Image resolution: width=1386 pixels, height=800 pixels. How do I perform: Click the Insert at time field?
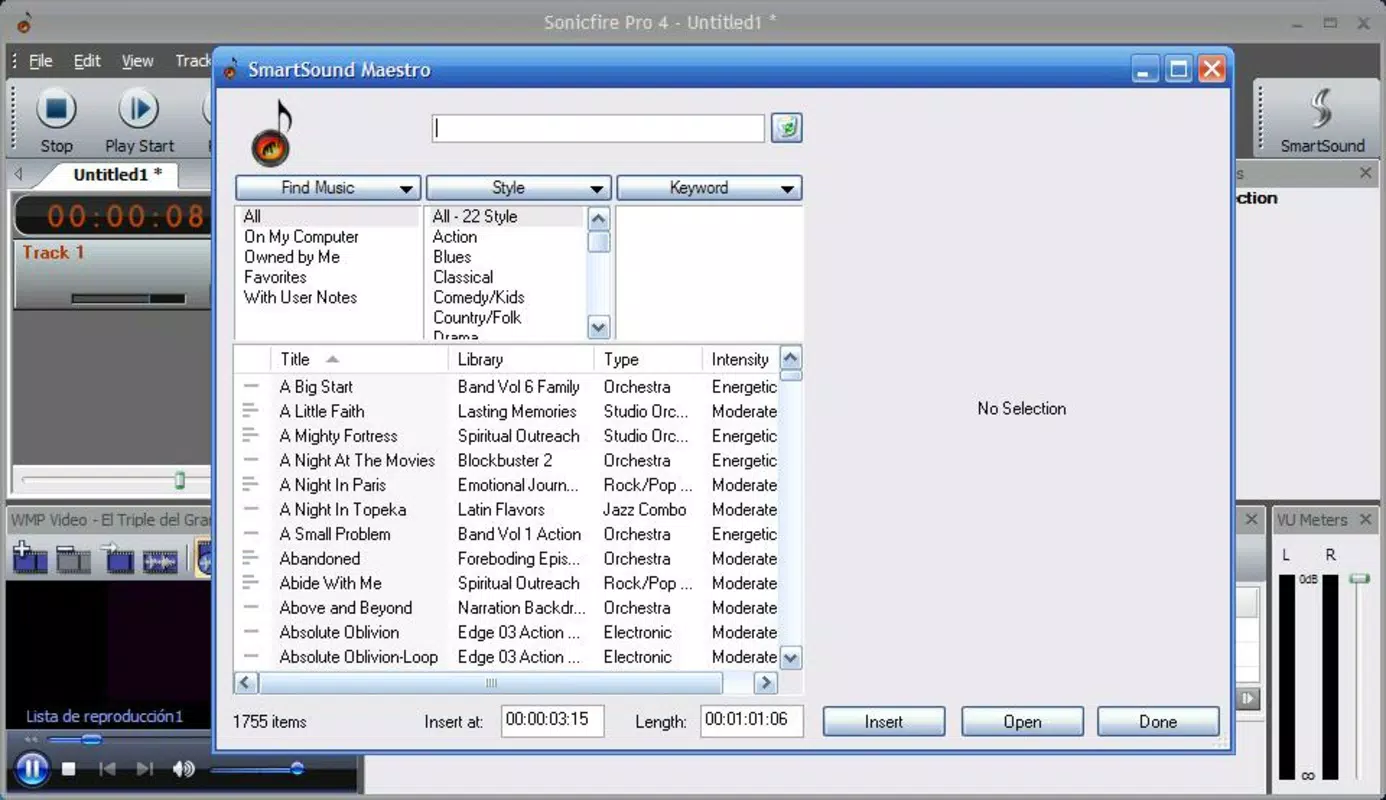pos(552,721)
